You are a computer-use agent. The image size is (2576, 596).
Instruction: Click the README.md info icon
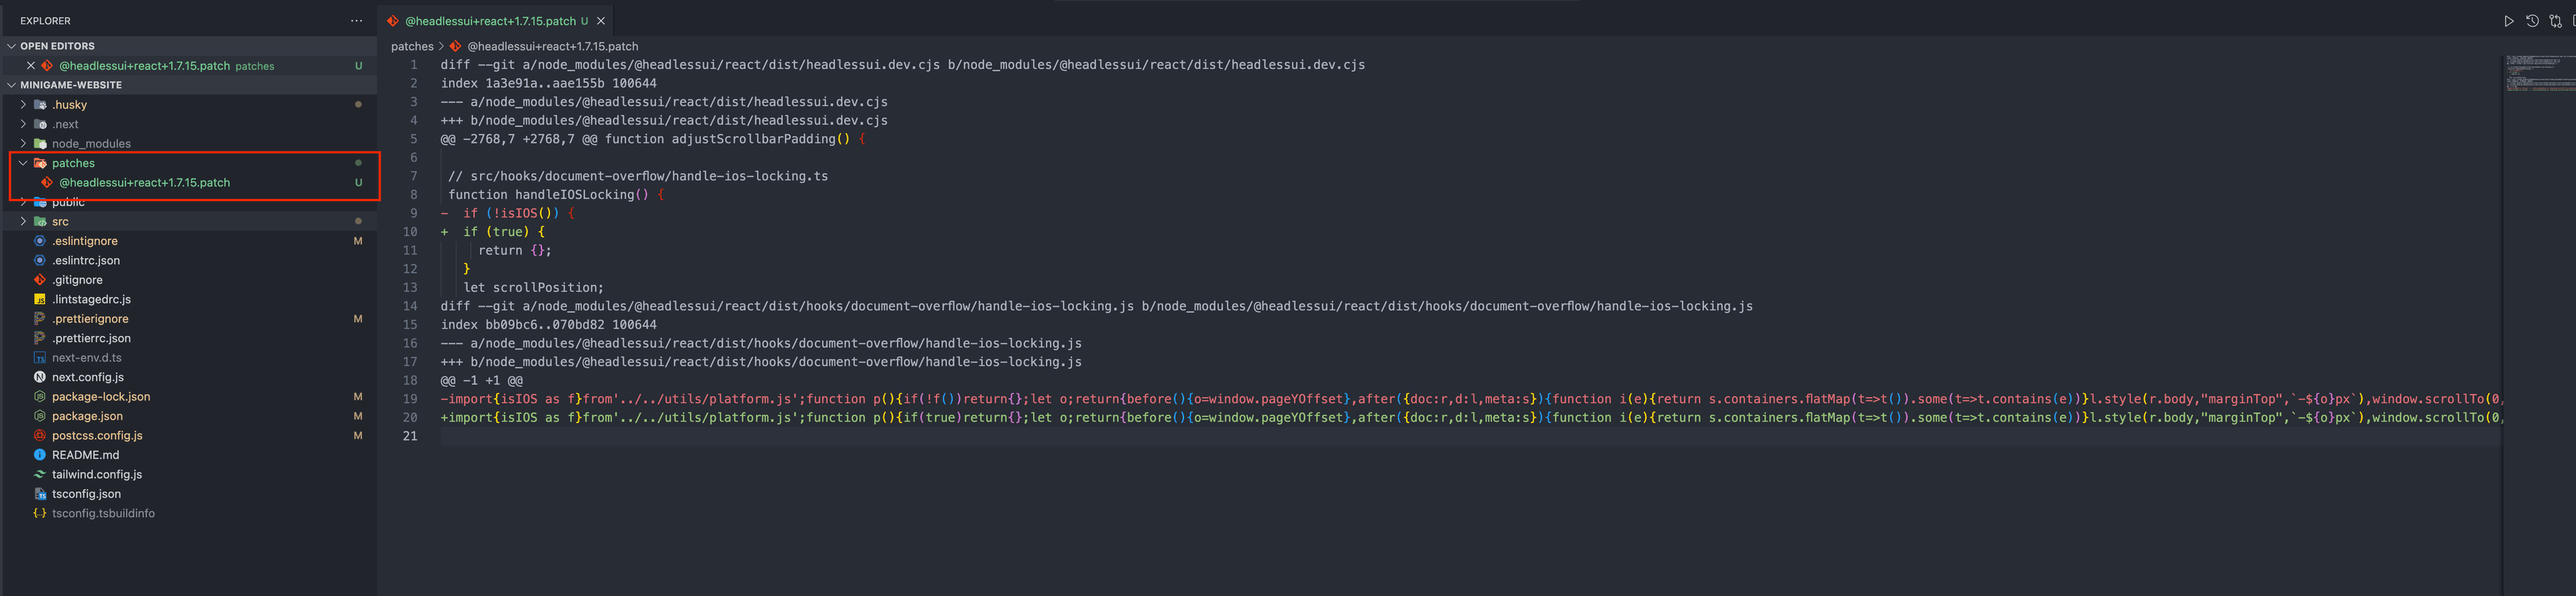[x=40, y=455]
